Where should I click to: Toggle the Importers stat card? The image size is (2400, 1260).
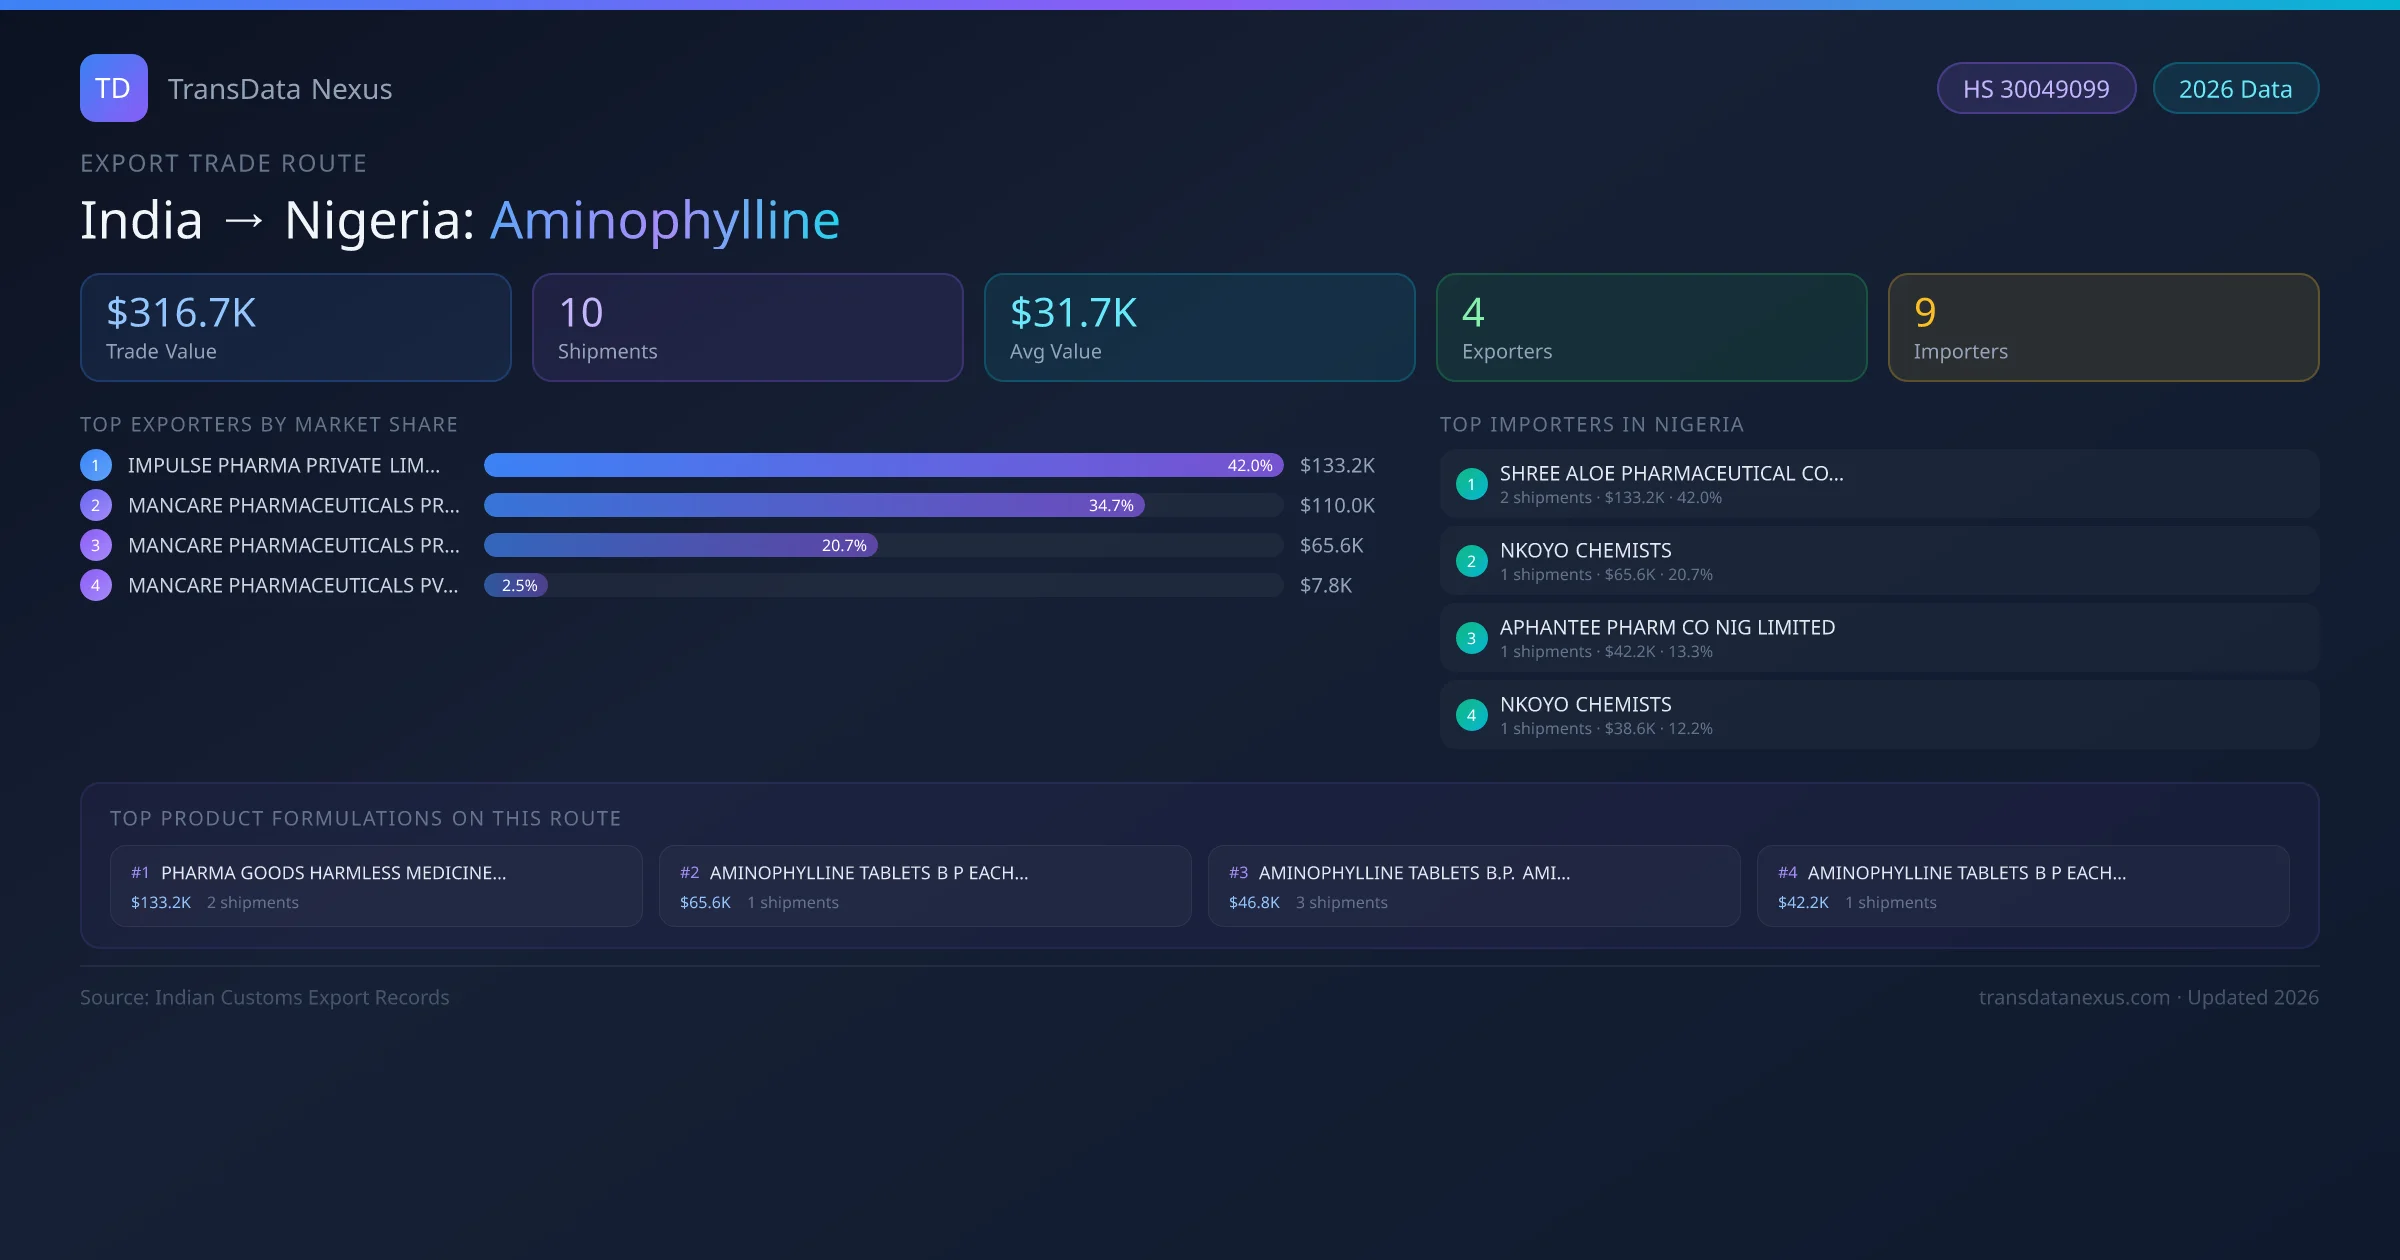(x=2103, y=327)
